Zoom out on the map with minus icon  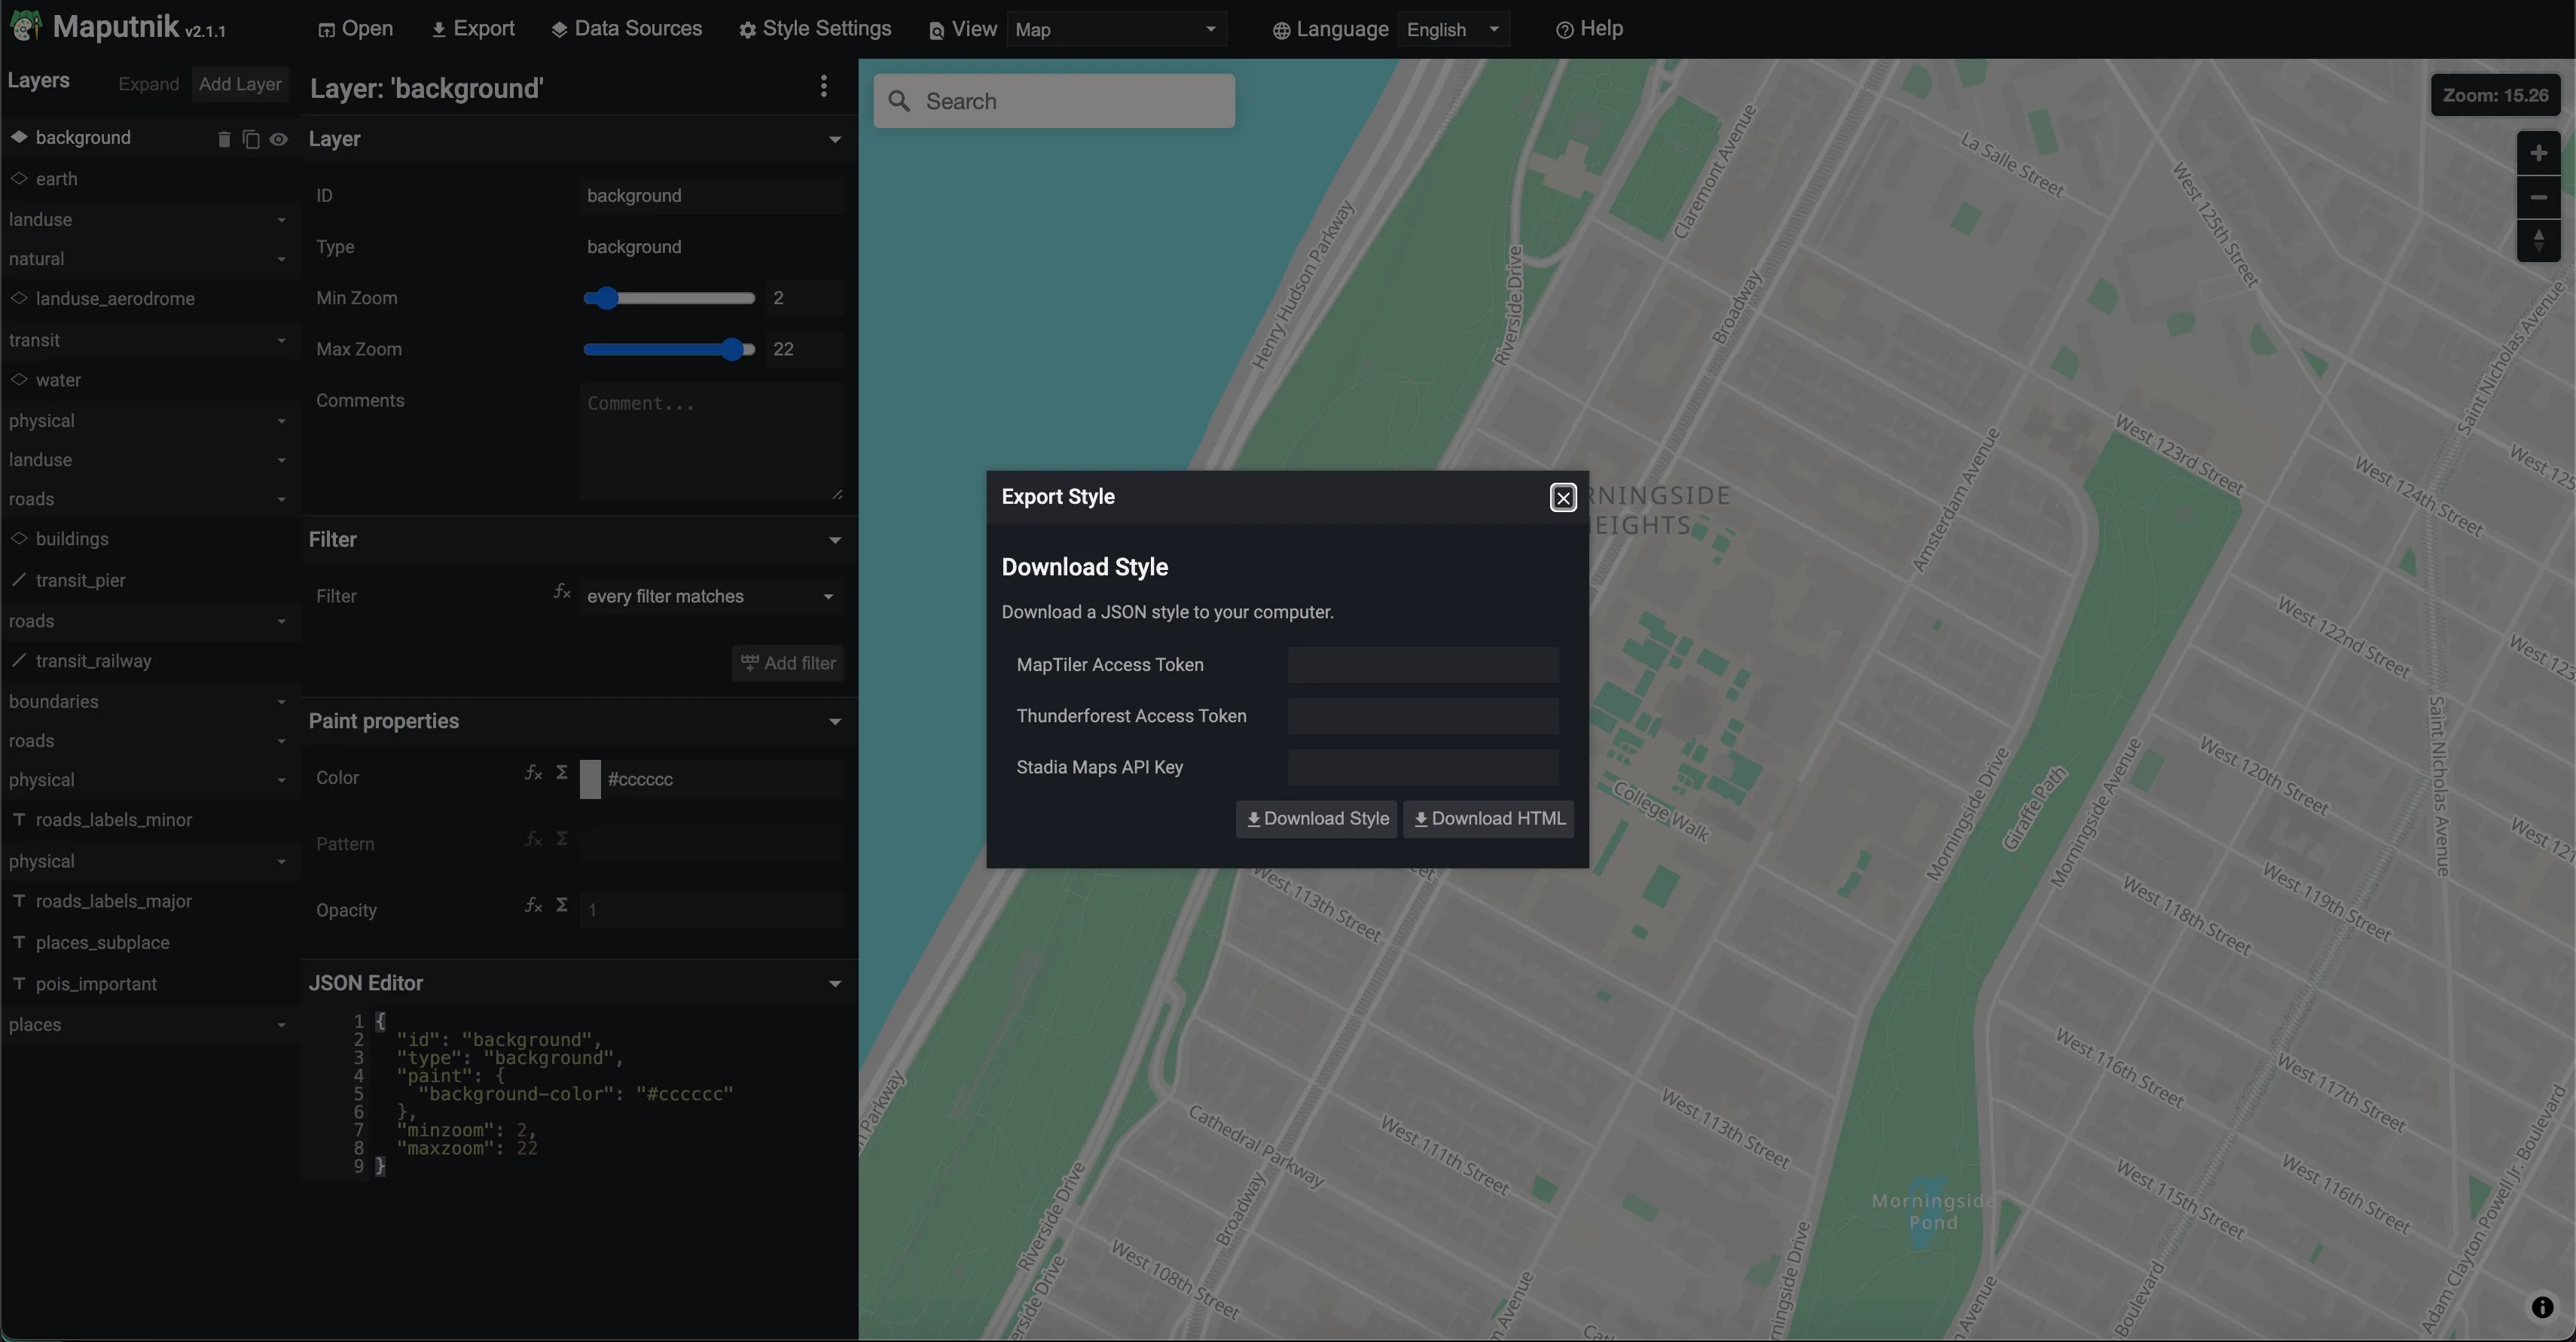(x=2539, y=196)
